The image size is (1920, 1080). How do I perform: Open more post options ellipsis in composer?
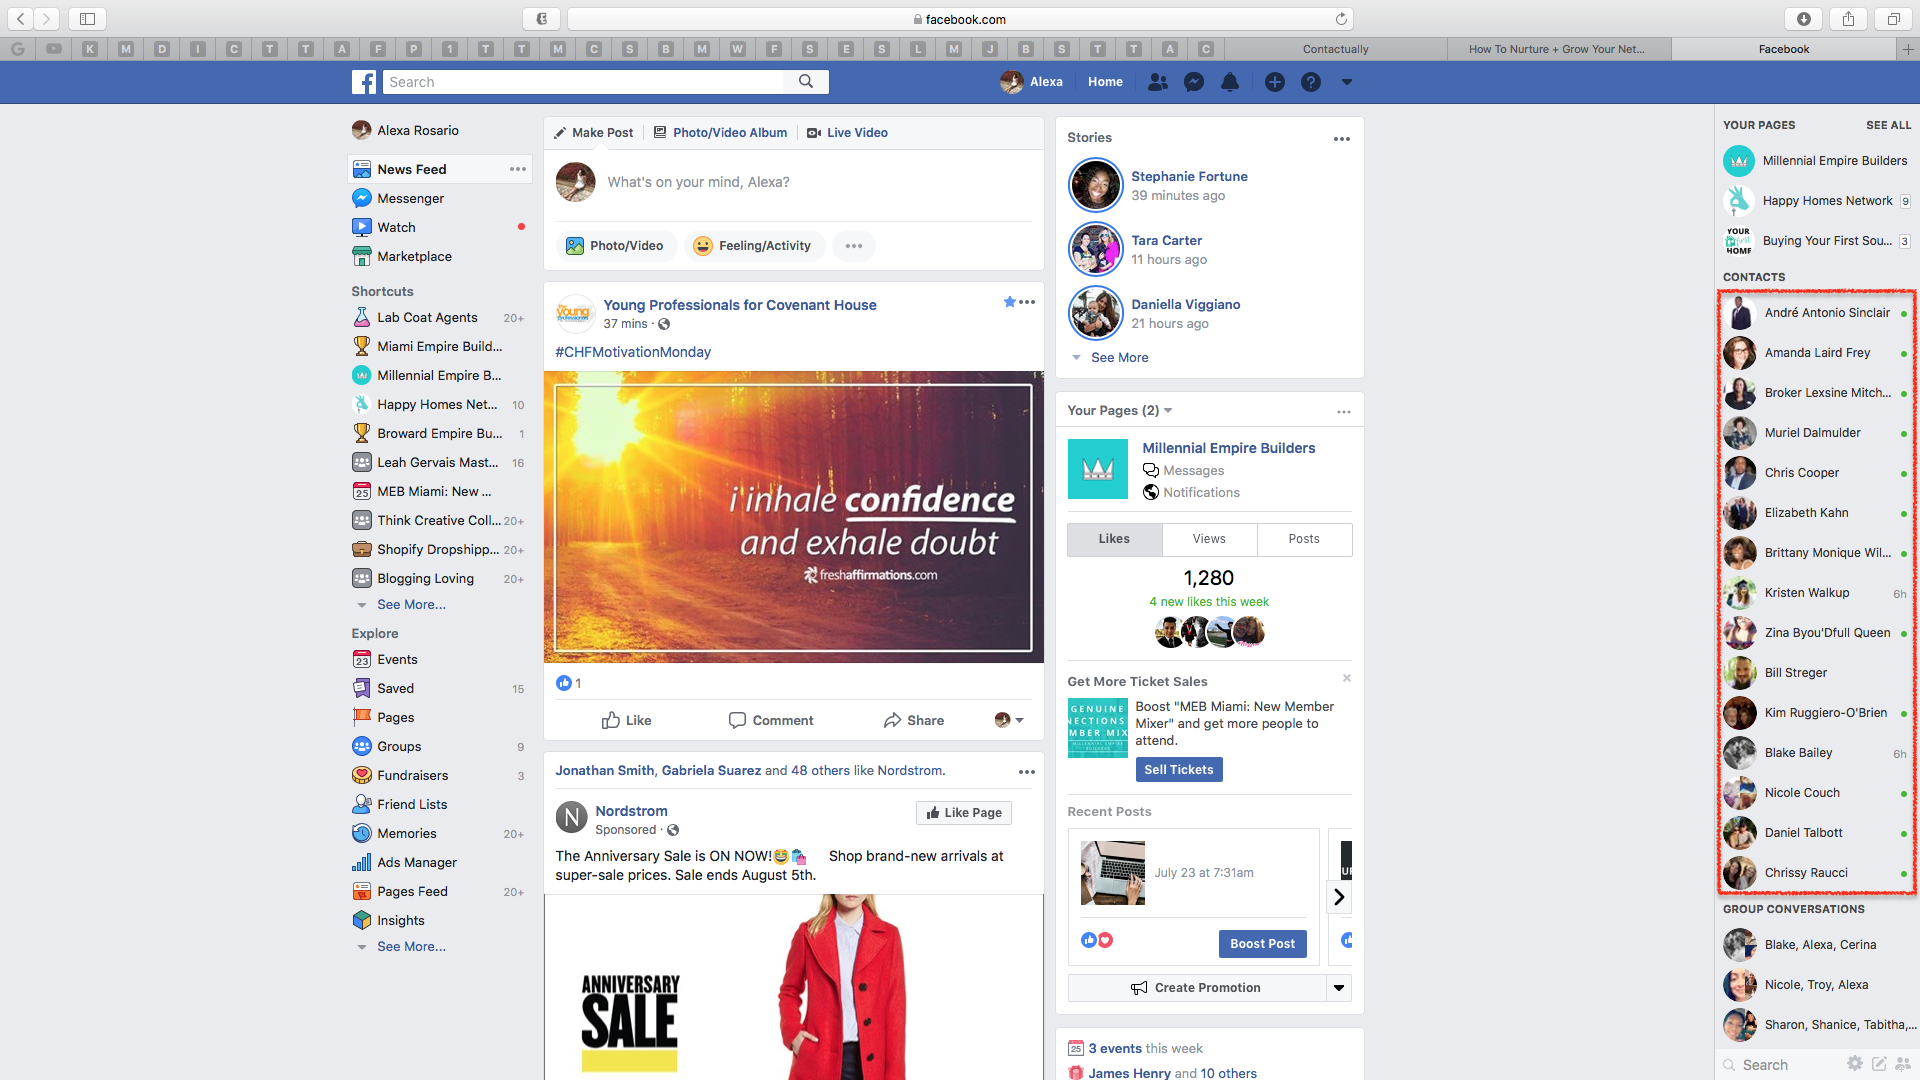pos(853,246)
